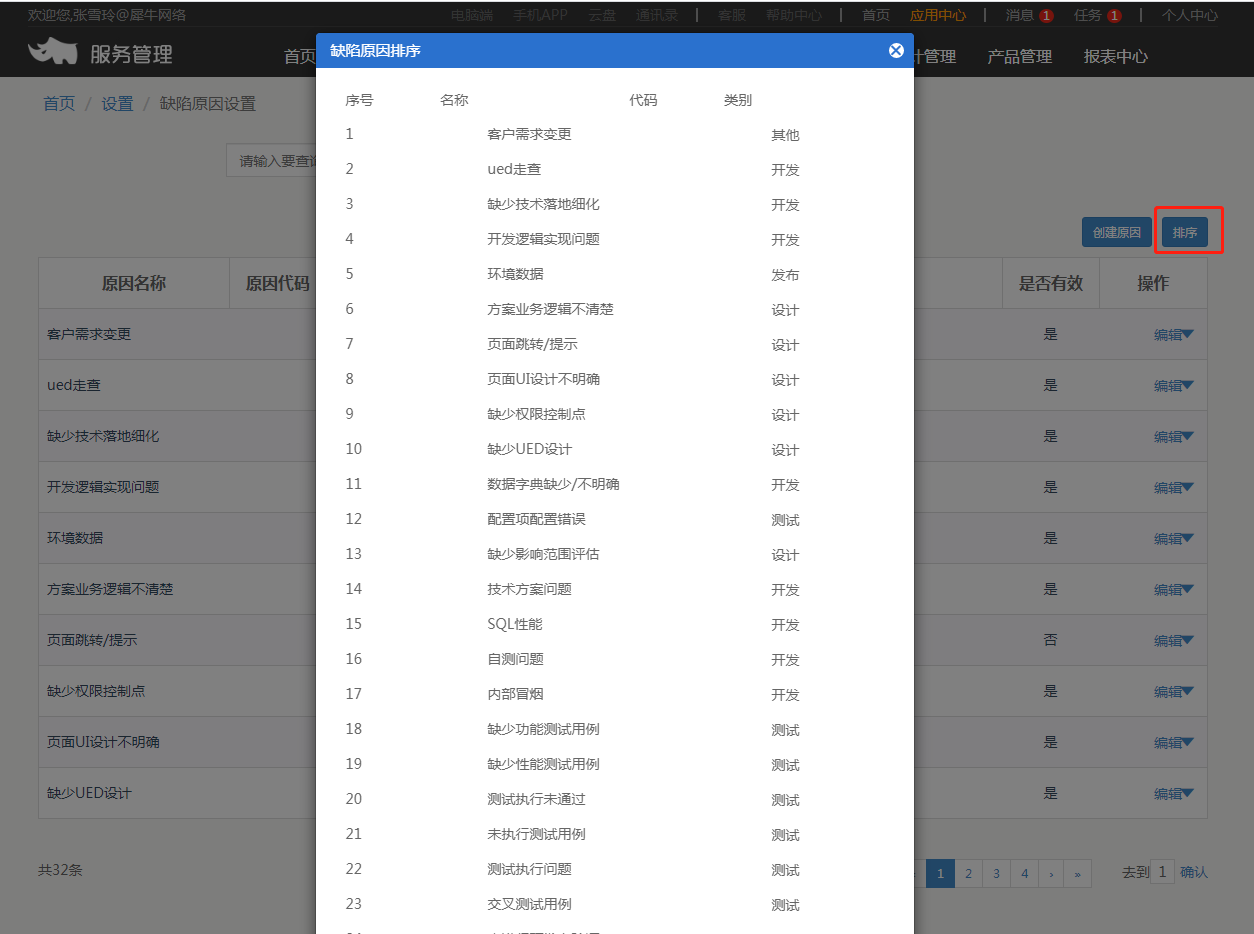
Task: Go to page 2 in pagination
Action: (x=968, y=873)
